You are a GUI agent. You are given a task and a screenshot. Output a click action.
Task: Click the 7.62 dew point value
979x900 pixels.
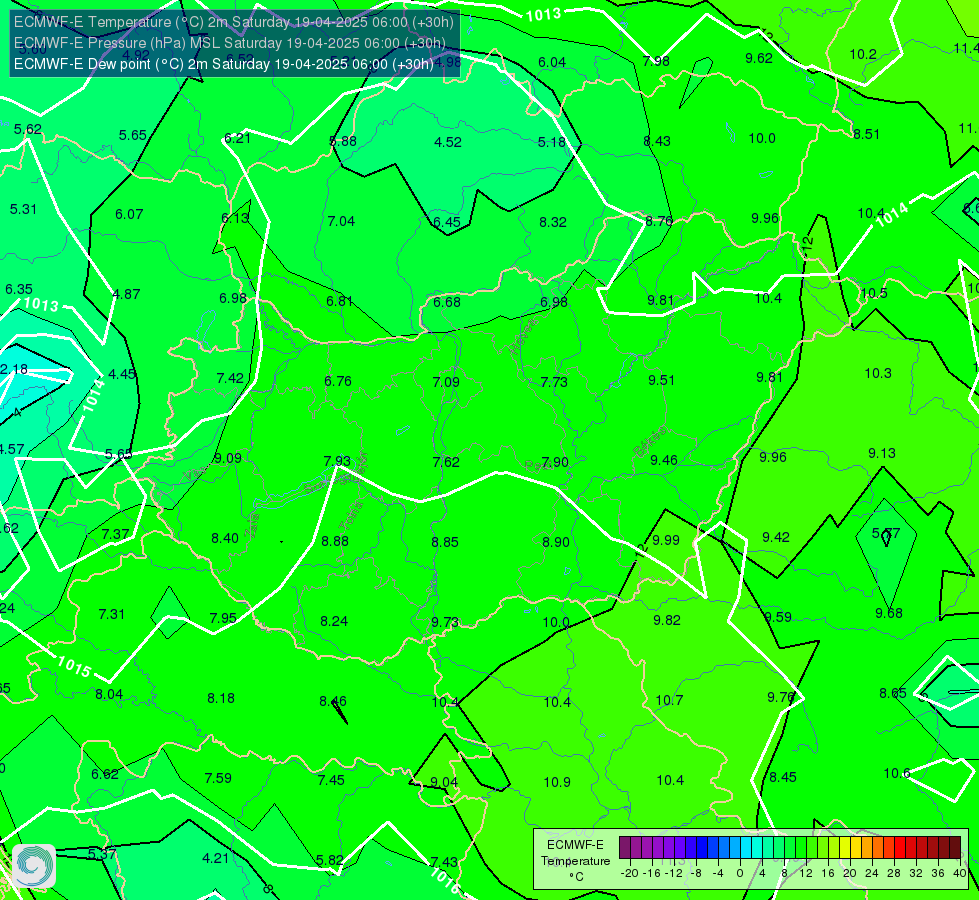446,462
